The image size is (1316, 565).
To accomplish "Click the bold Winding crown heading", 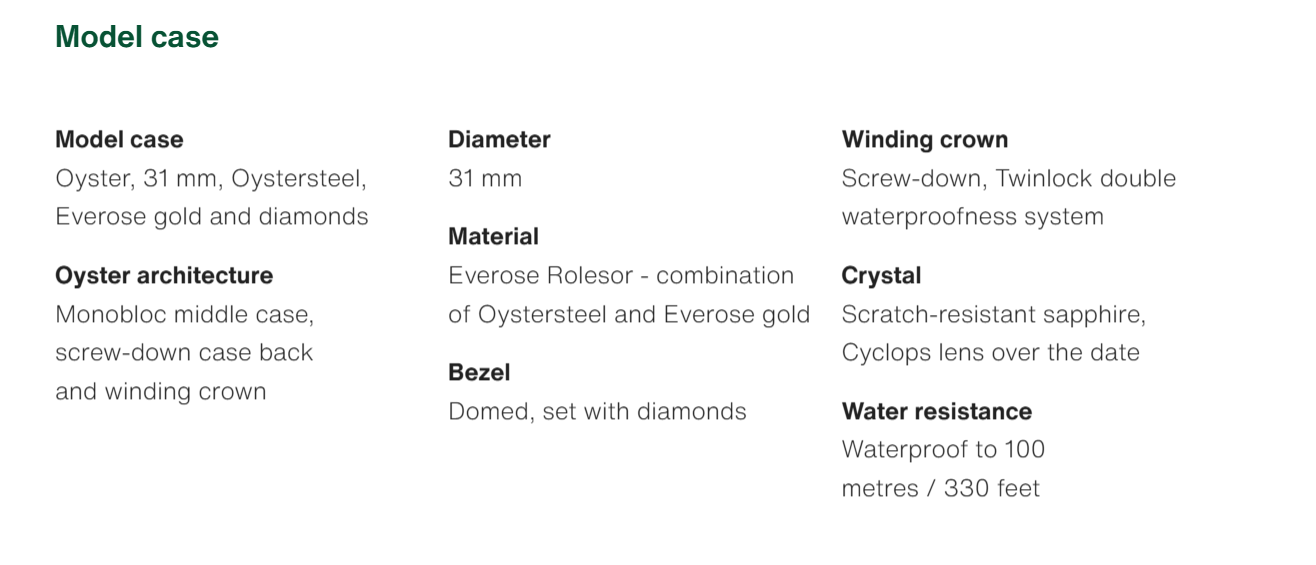I will [x=925, y=139].
